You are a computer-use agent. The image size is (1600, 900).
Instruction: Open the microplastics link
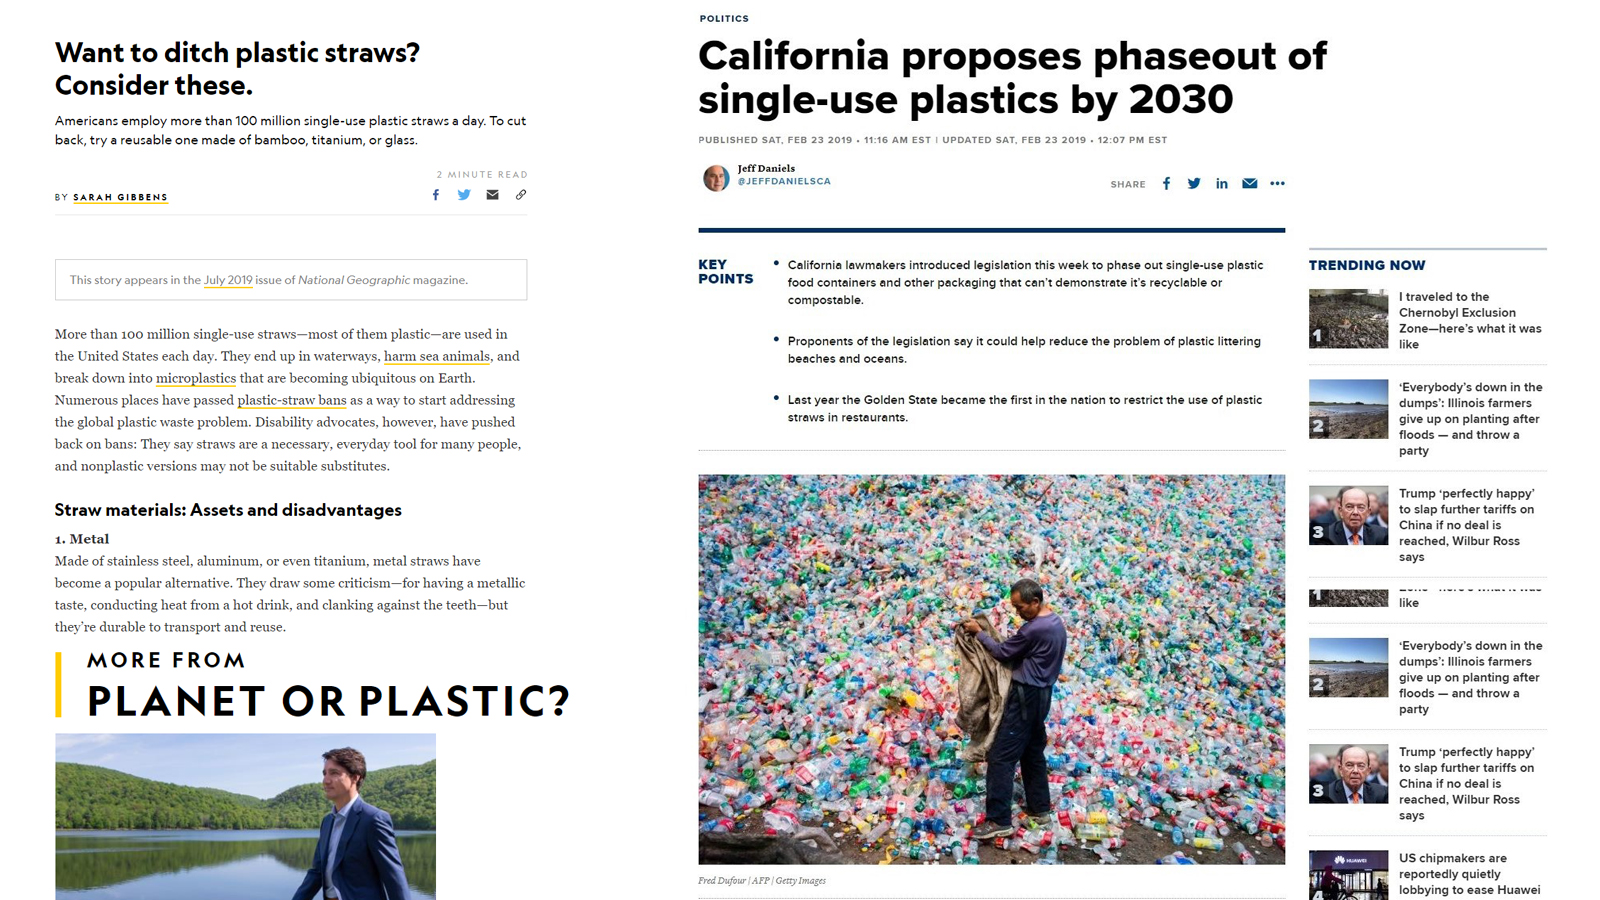(196, 378)
